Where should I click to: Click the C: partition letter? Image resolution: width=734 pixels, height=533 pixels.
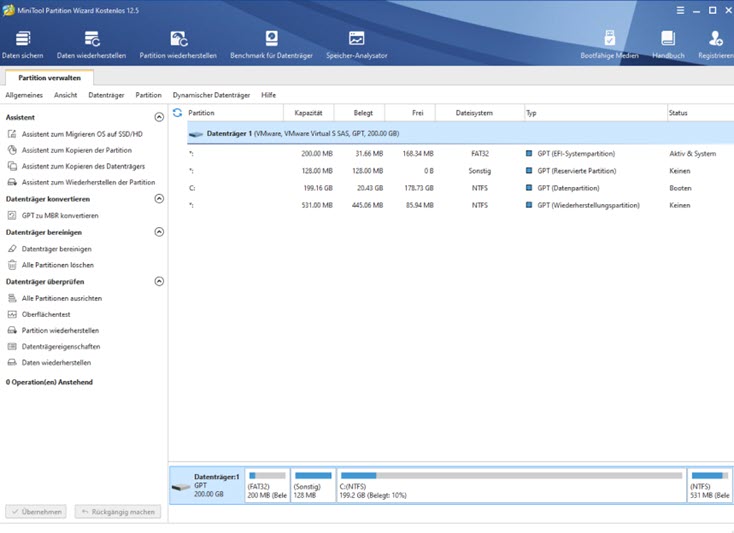(x=192, y=188)
